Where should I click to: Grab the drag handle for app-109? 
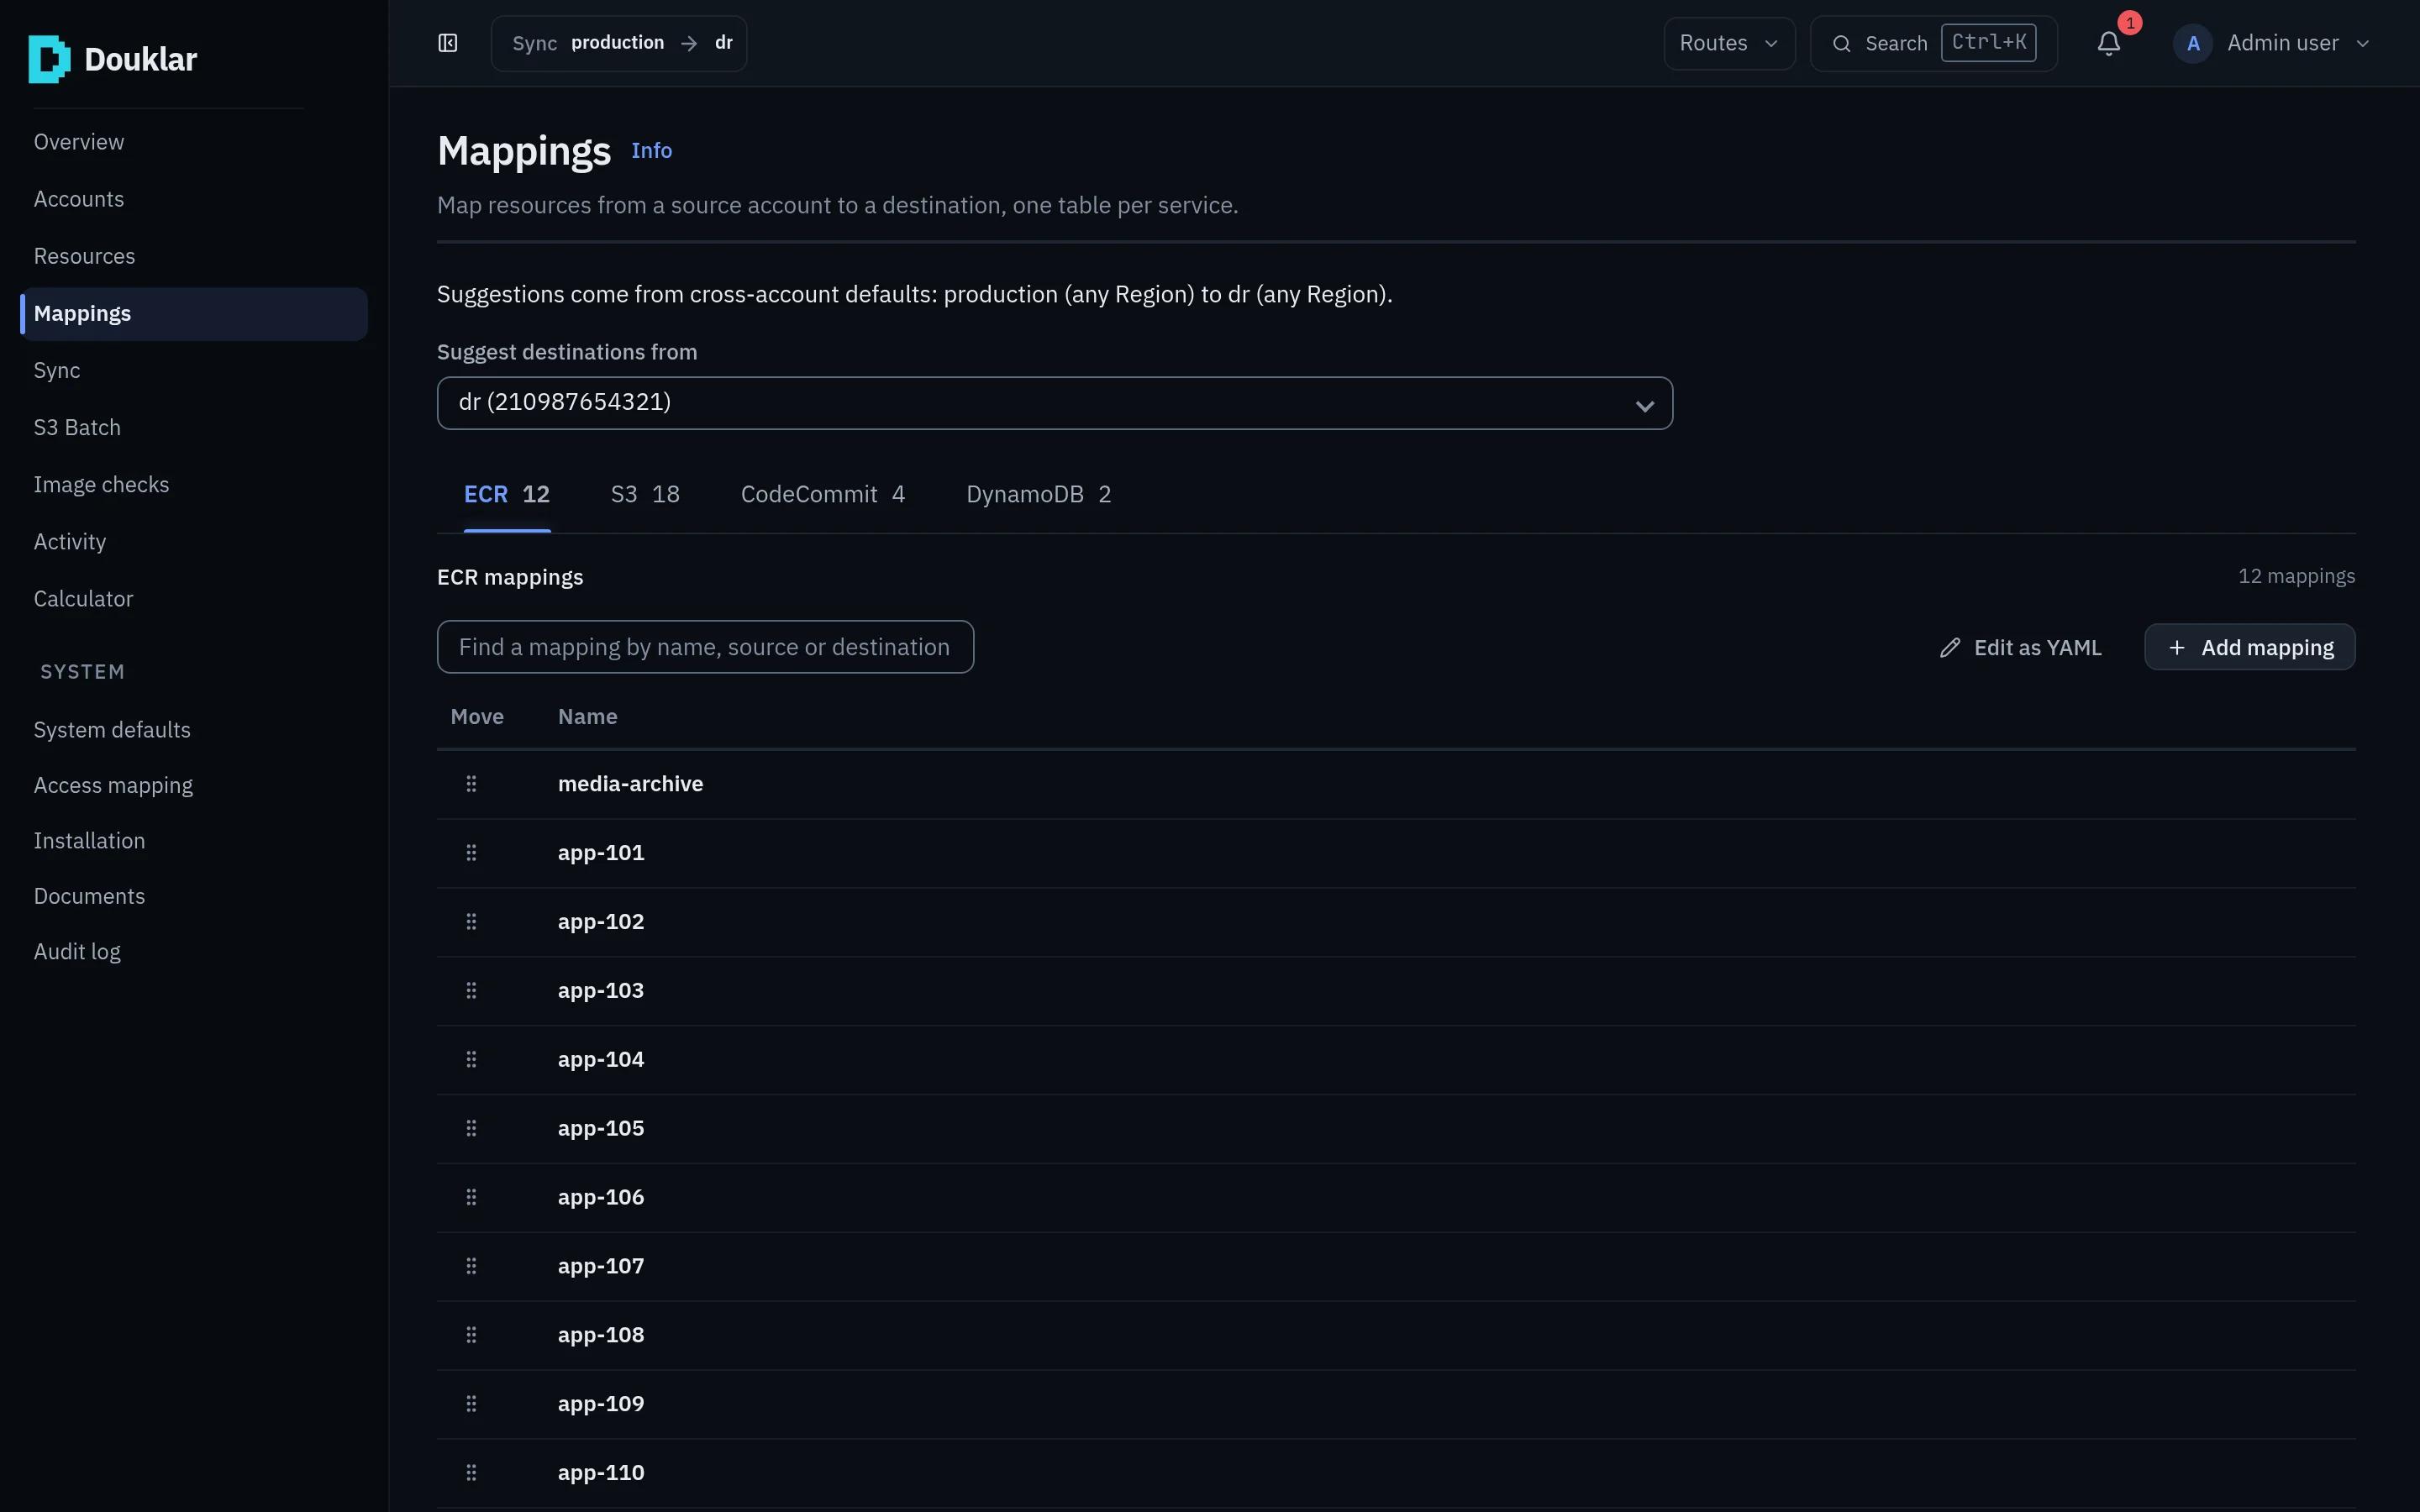(471, 1404)
